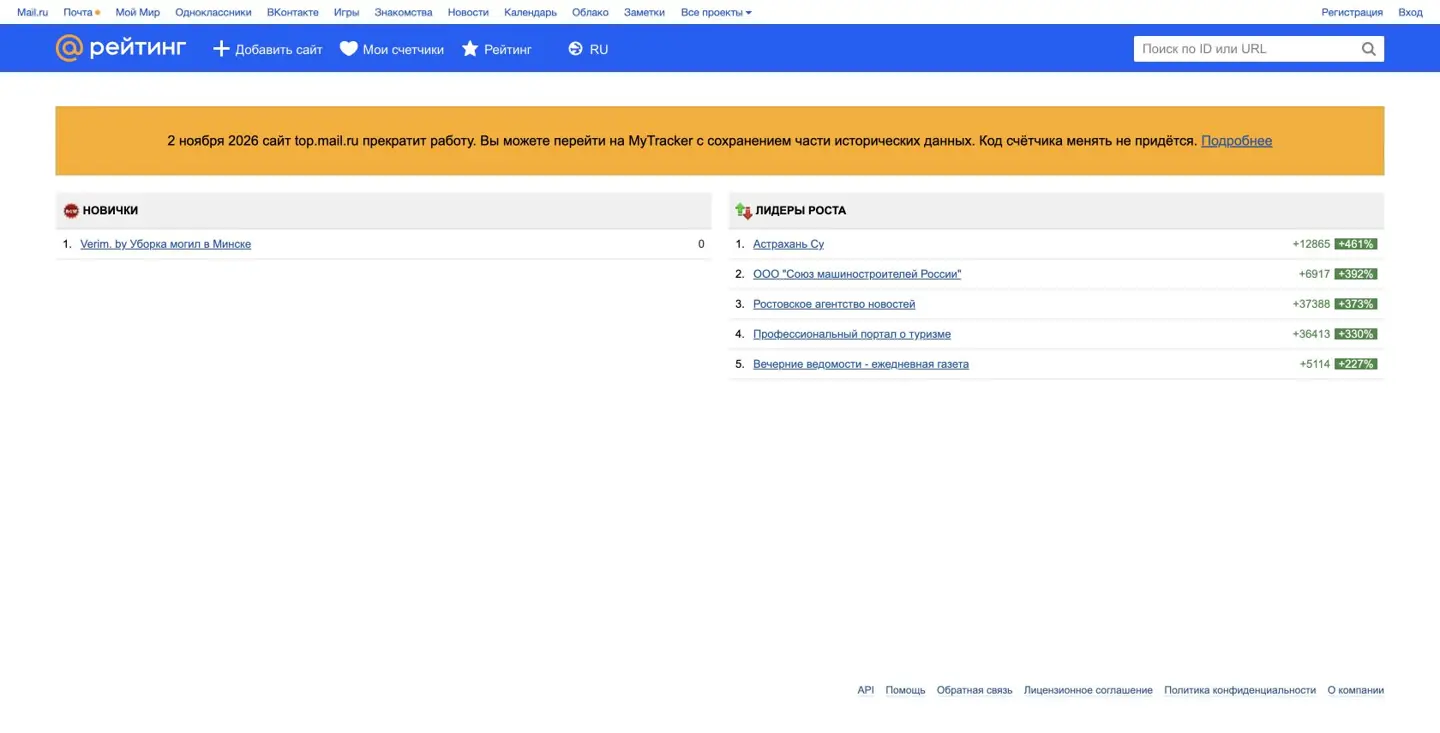
Task: Open the Астрахань Су link
Action: point(789,244)
